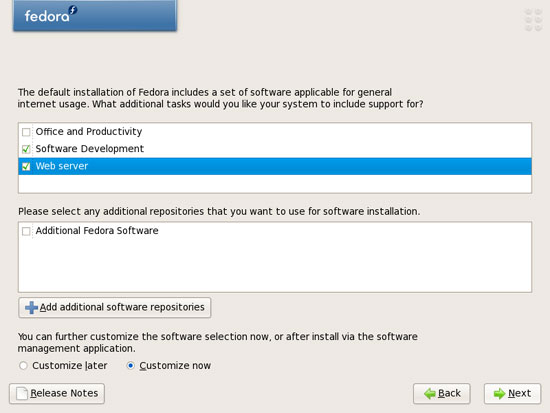Open the Release Notes
The width and height of the screenshot is (550, 413).
57,394
